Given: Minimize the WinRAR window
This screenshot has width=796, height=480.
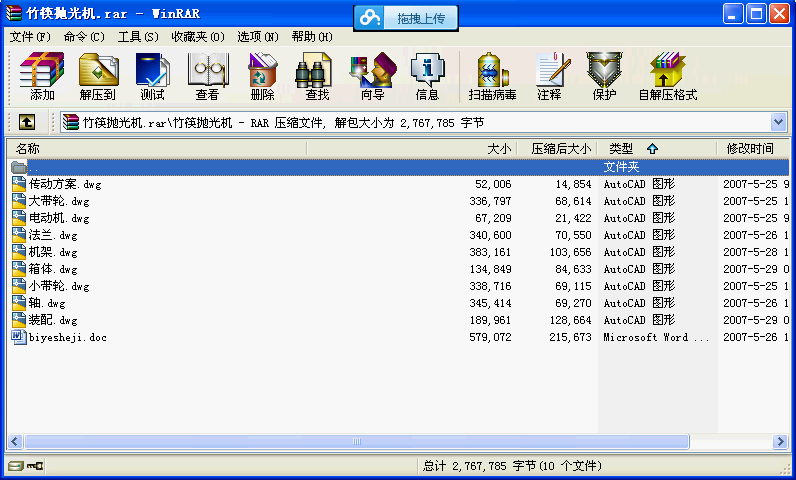Looking at the screenshot, I should pyautogui.click(x=733, y=14).
